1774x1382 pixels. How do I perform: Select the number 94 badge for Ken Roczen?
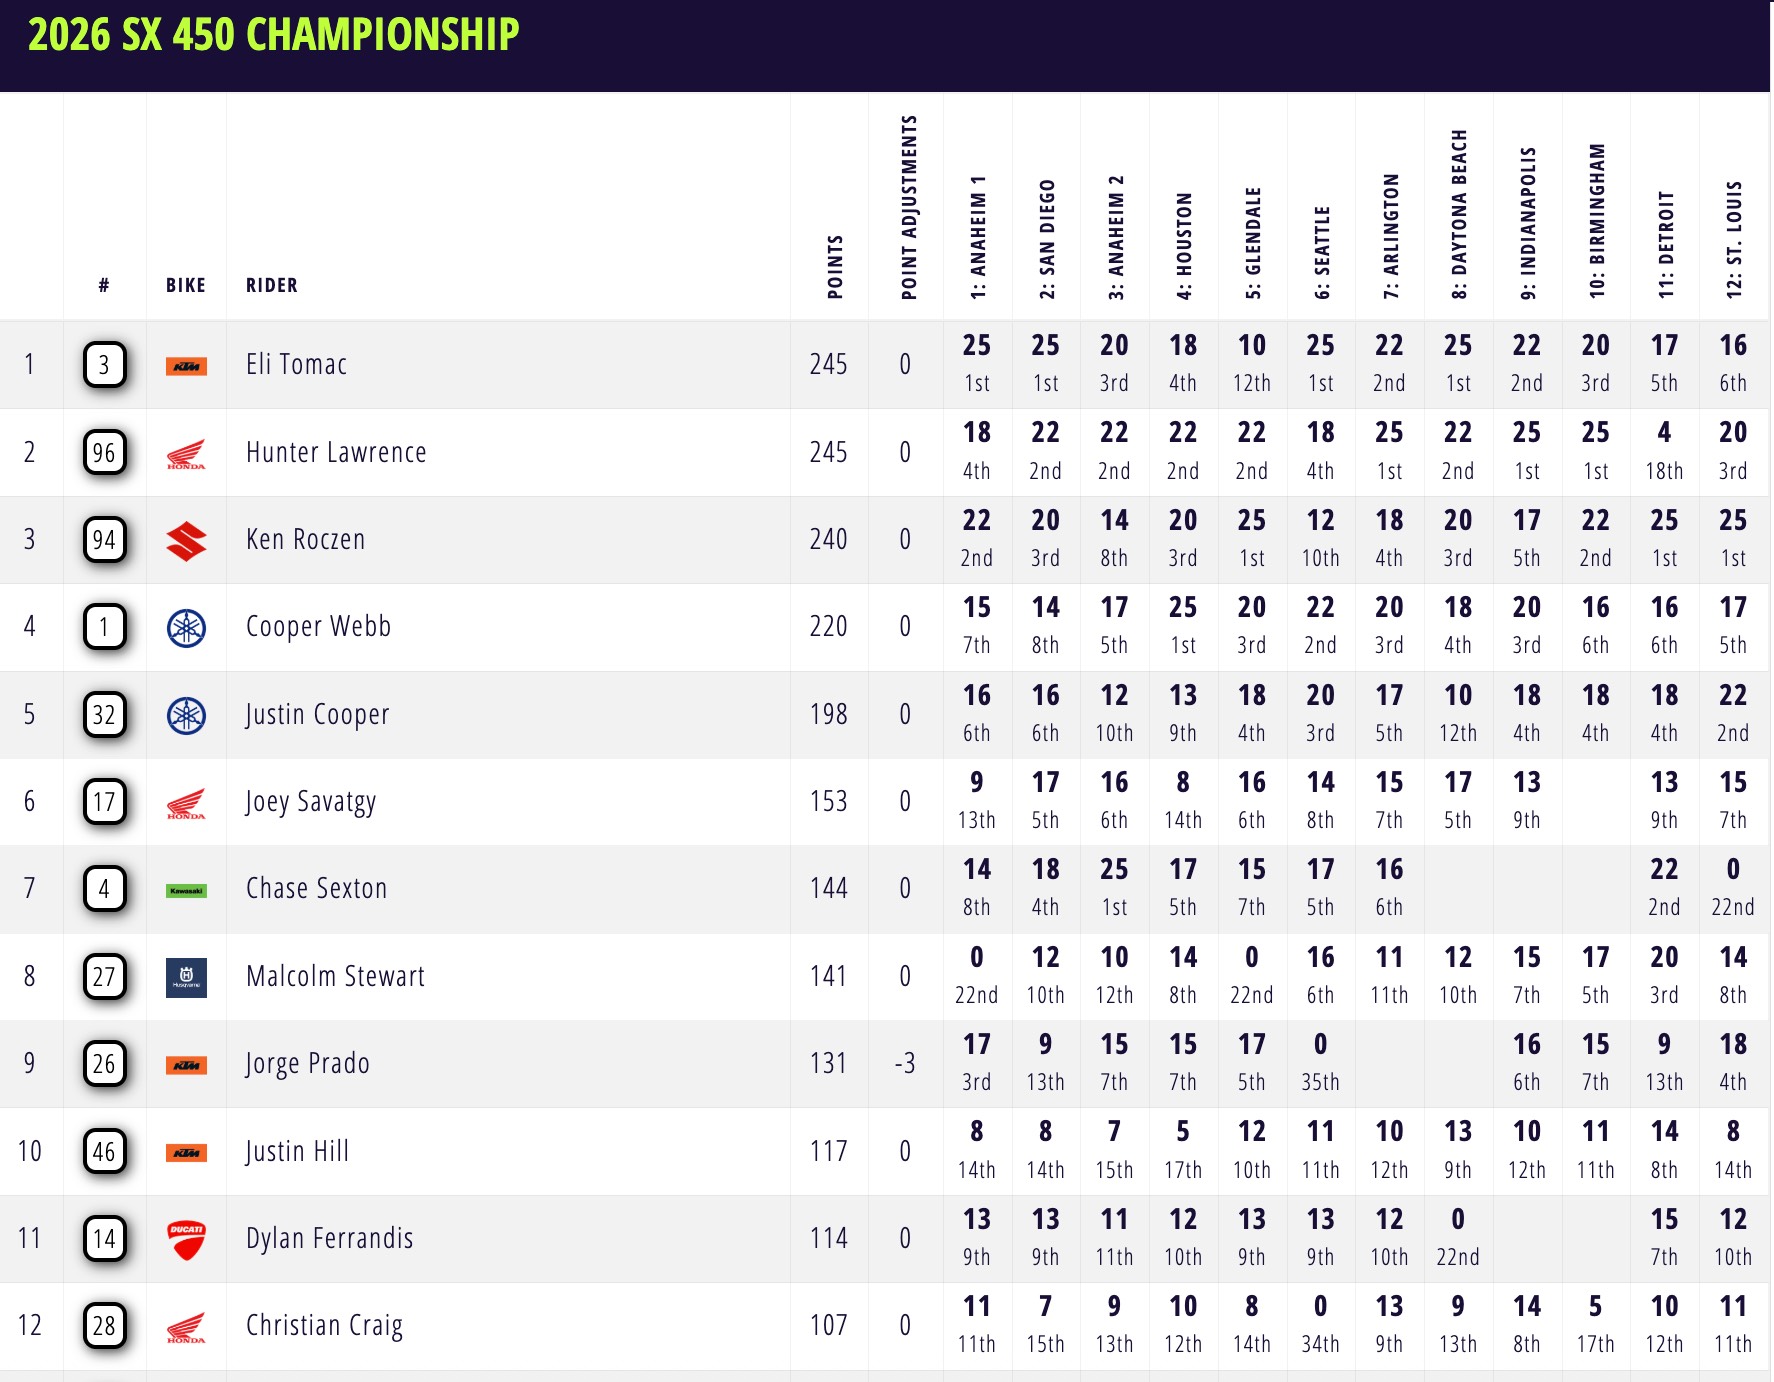pyautogui.click(x=104, y=541)
